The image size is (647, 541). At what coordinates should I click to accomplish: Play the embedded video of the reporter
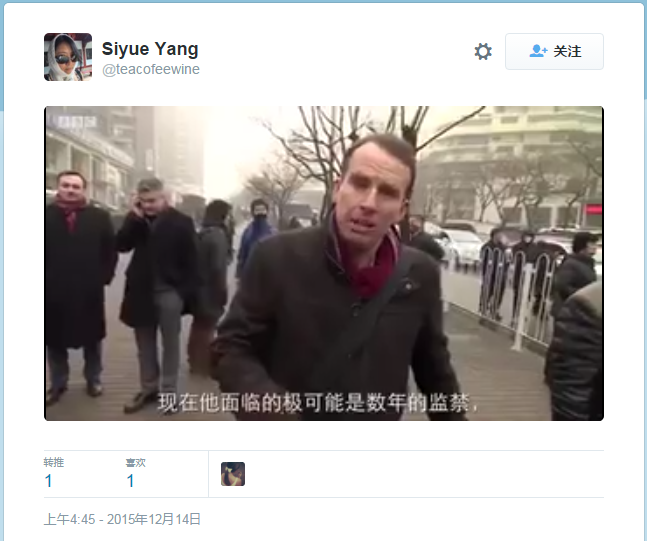324,263
